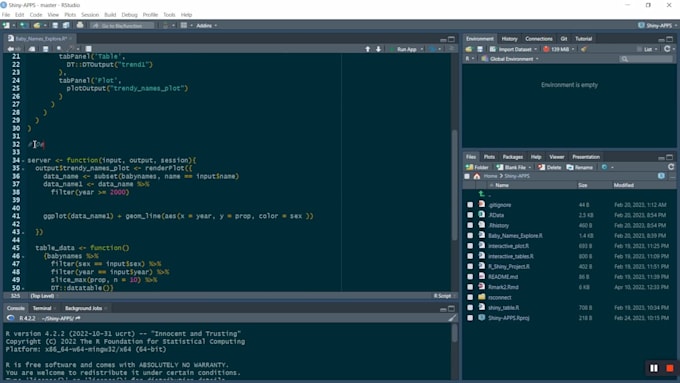Open the Session menu

(90, 15)
